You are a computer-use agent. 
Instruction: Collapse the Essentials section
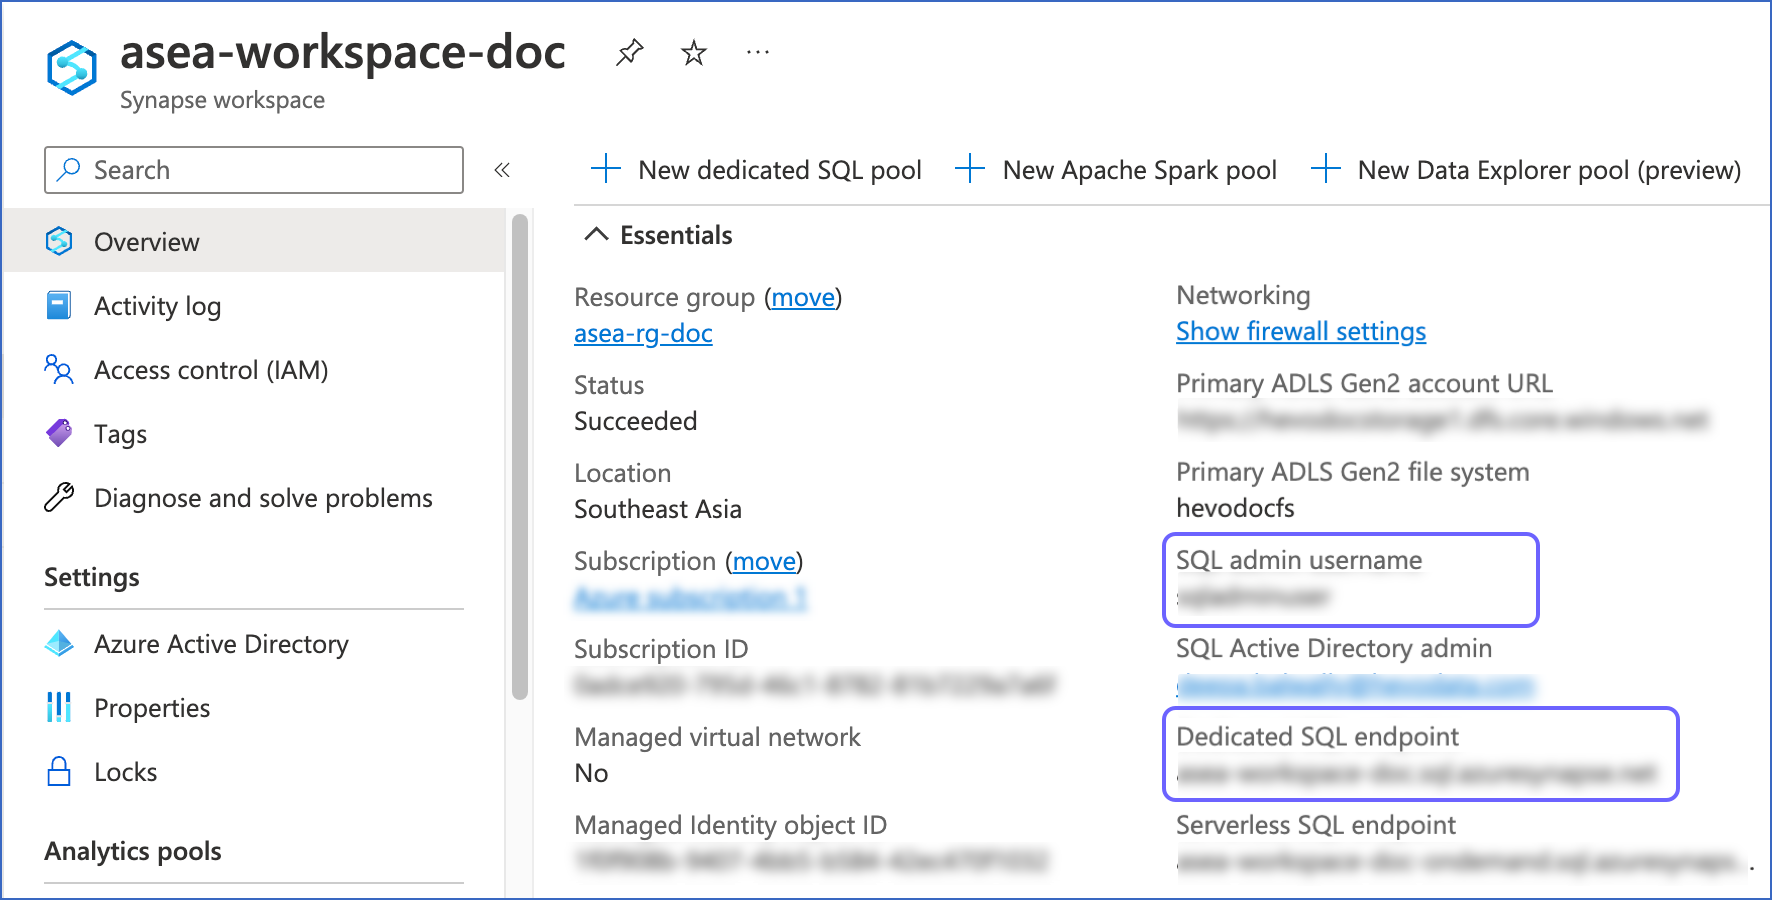tap(658, 235)
